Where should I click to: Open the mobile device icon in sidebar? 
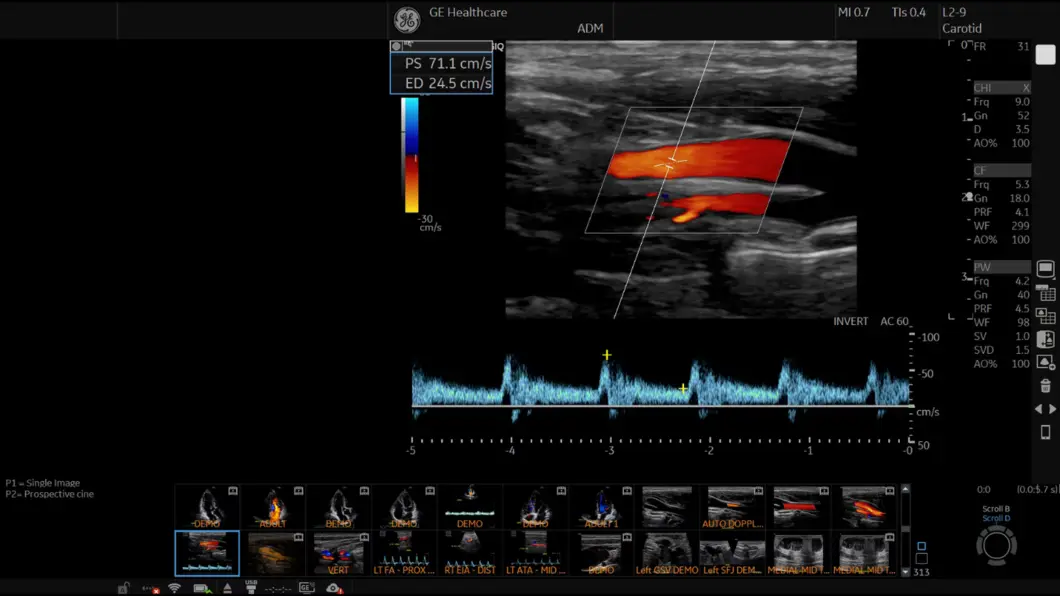[1045, 432]
